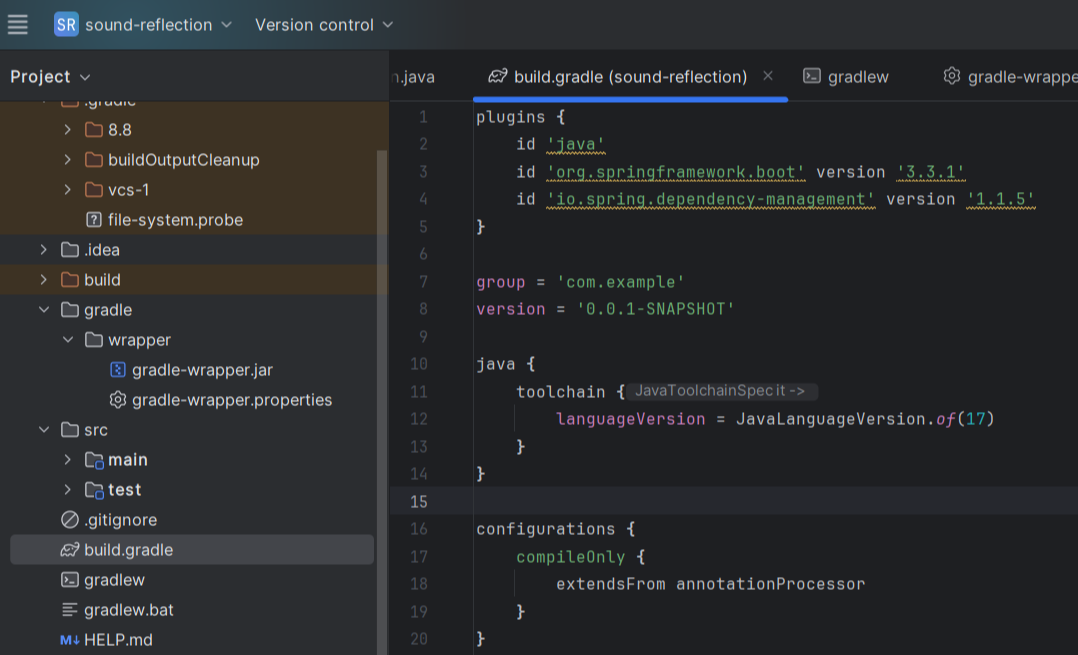Select .gitignore in the project tree
Viewport: 1078px width, 655px height.
[120, 520]
